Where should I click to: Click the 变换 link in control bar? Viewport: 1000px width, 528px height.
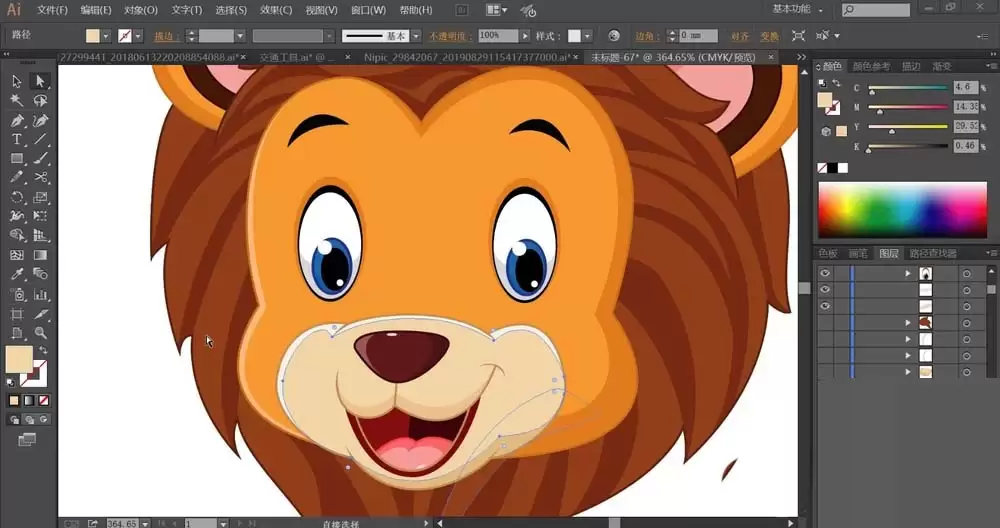[x=768, y=36]
